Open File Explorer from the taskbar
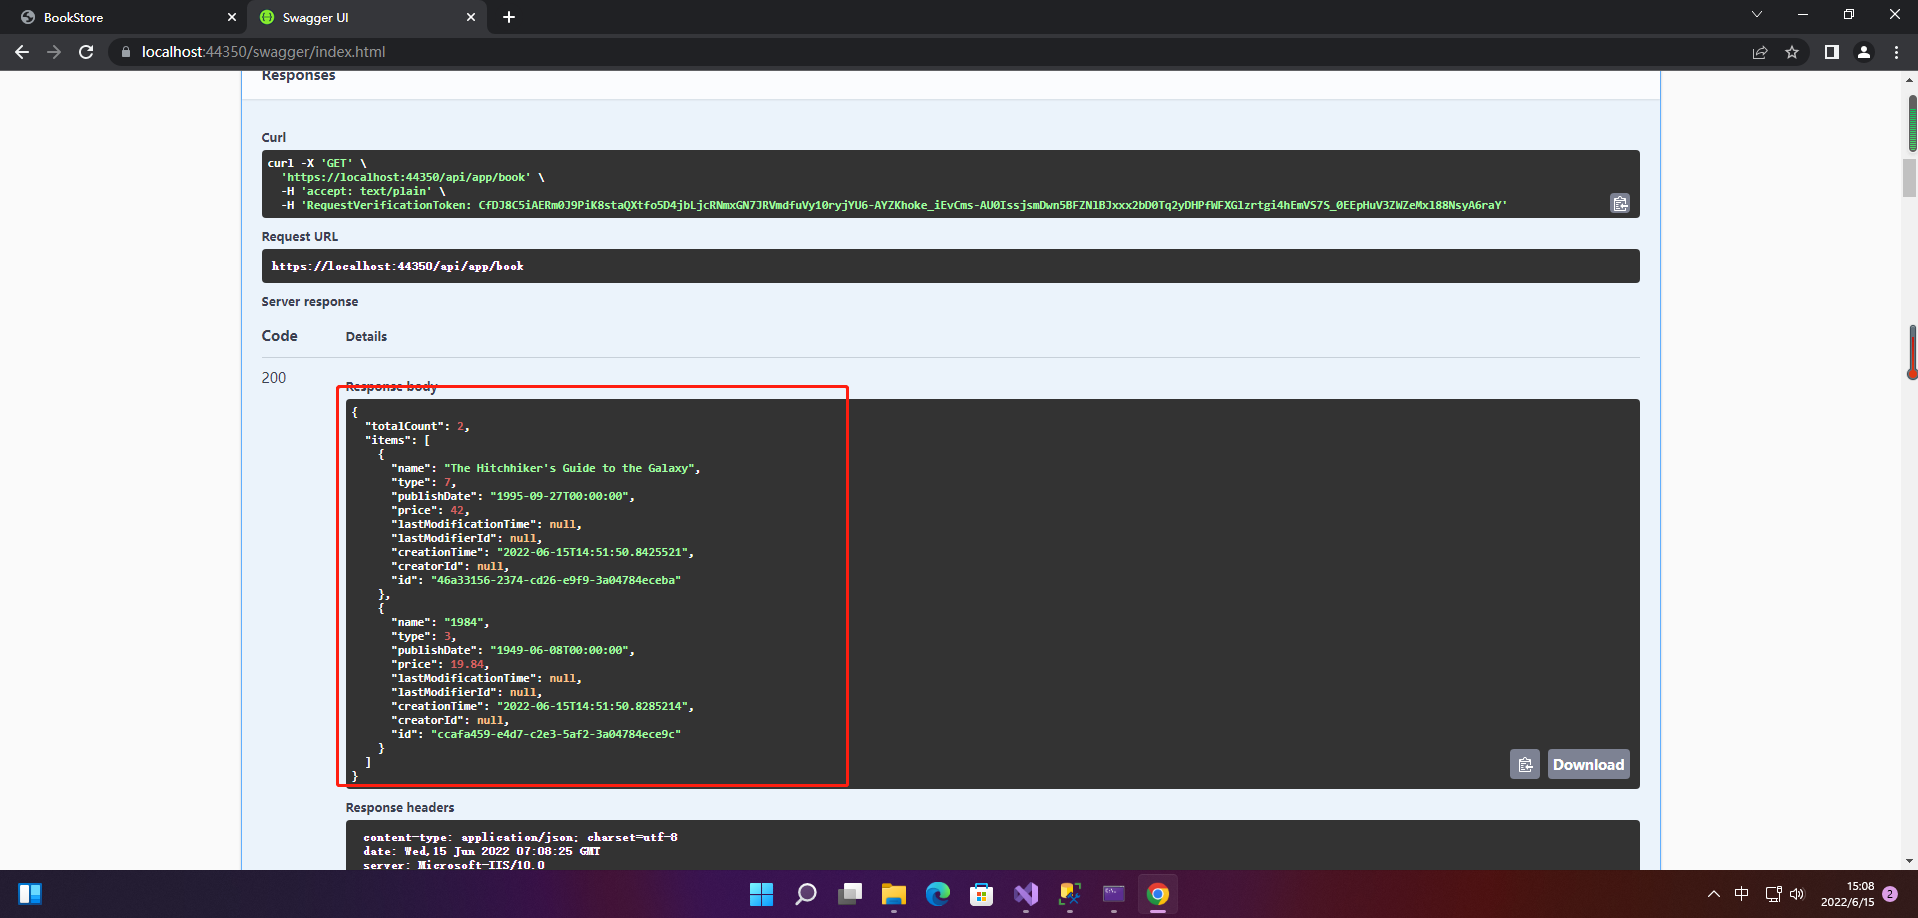This screenshot has height=918, width=1918. 893,894
